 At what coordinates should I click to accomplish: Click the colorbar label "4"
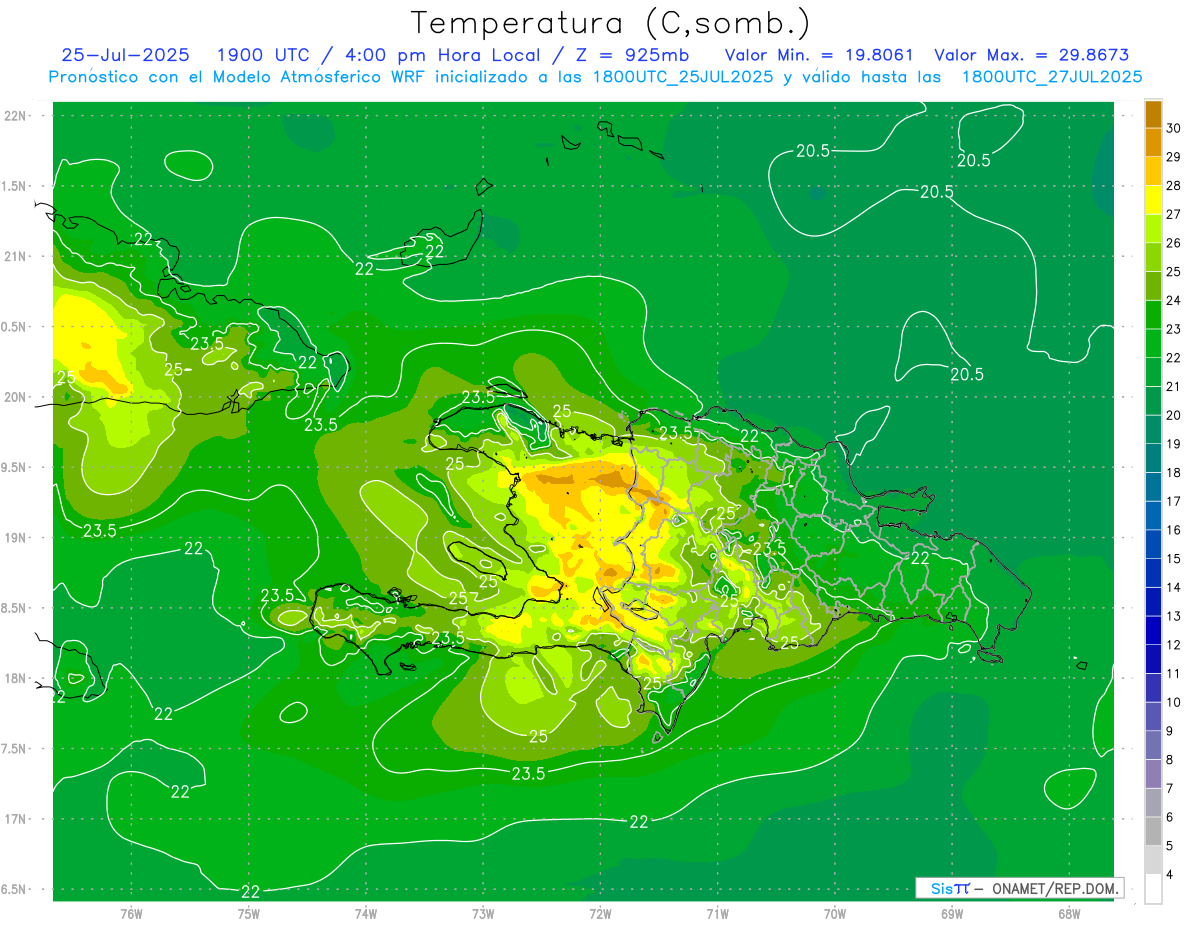point(1172,875)
